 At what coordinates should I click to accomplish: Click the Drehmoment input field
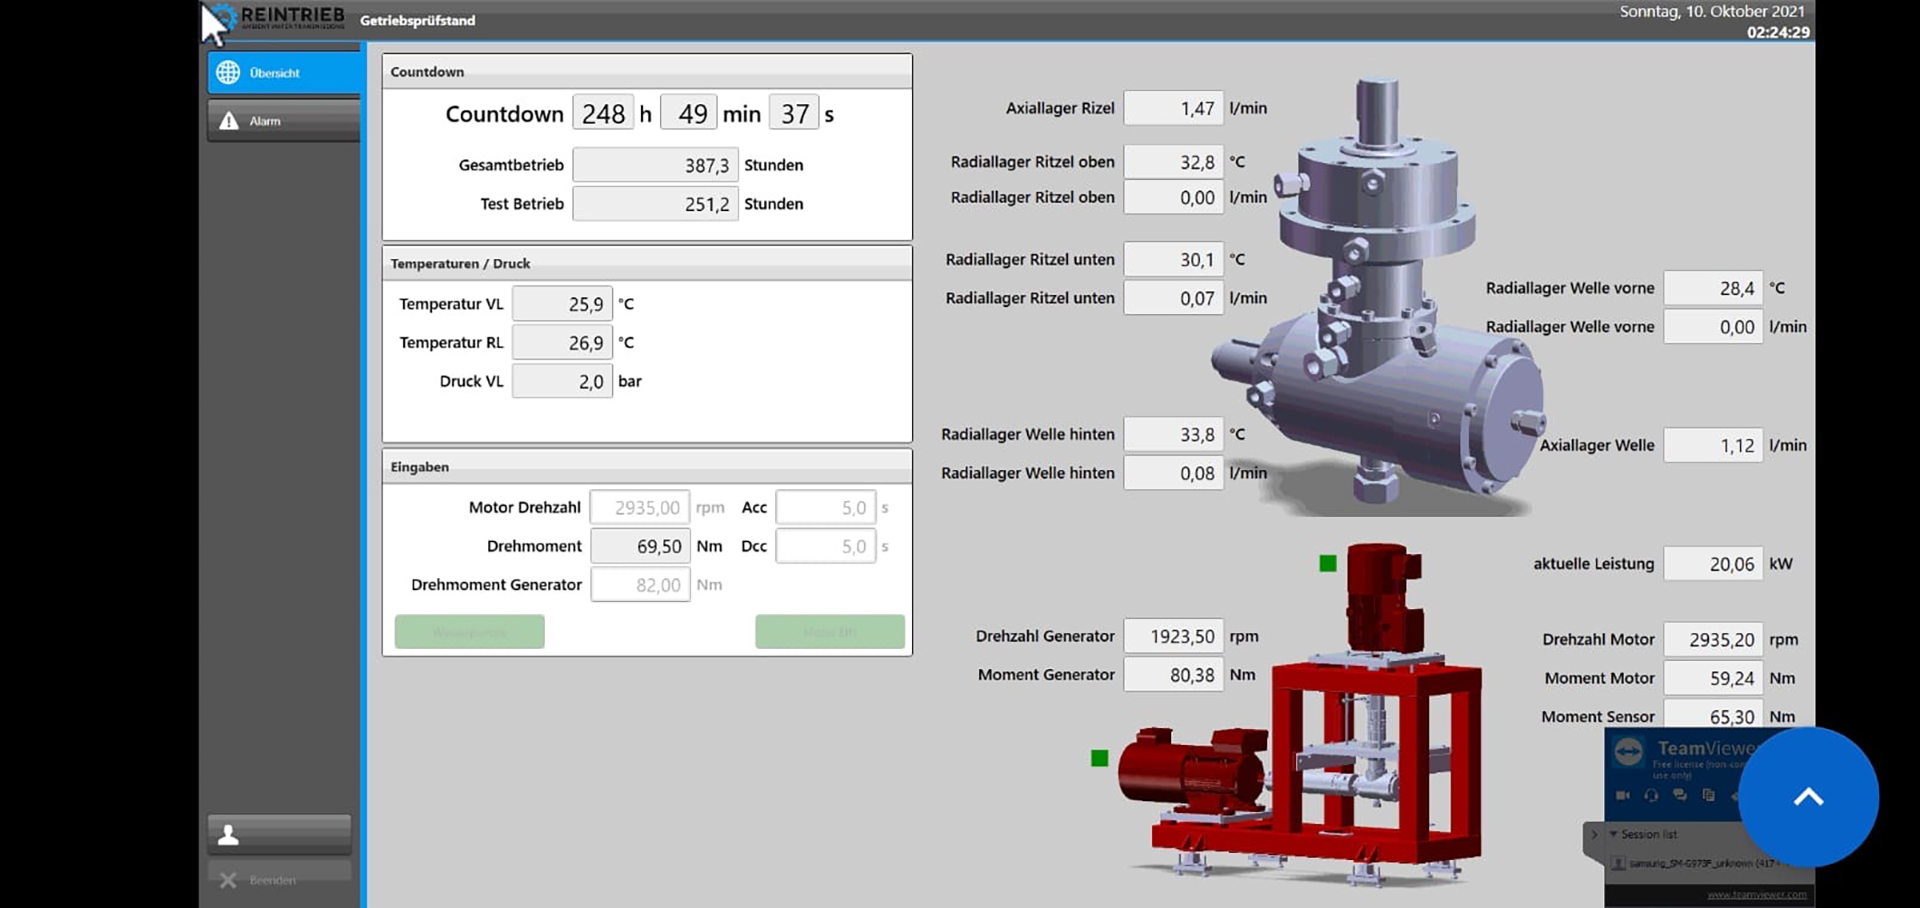coord(640,546)
